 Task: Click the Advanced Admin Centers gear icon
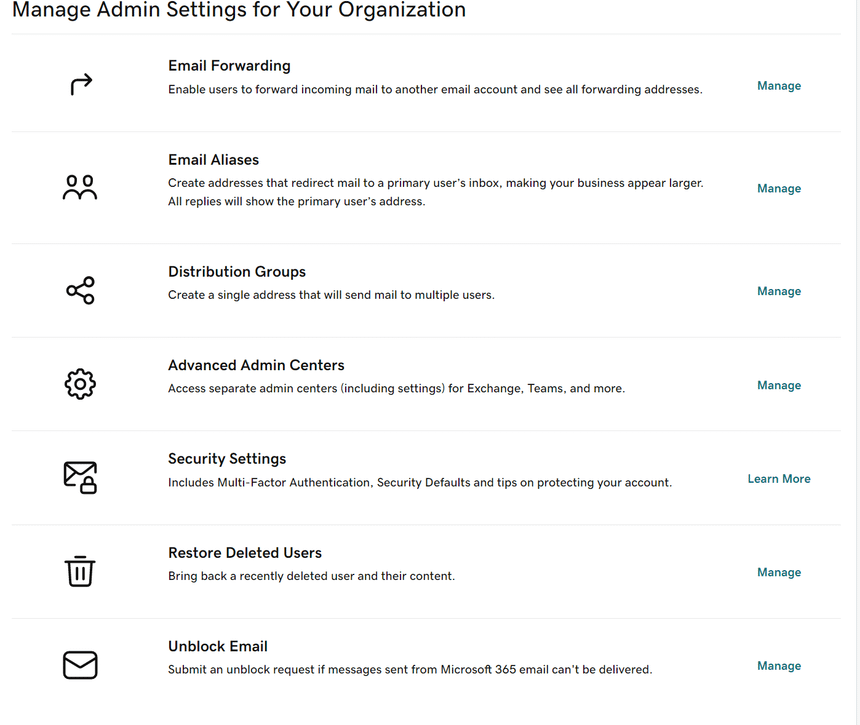pyautogui.click(x=80, y=384)
